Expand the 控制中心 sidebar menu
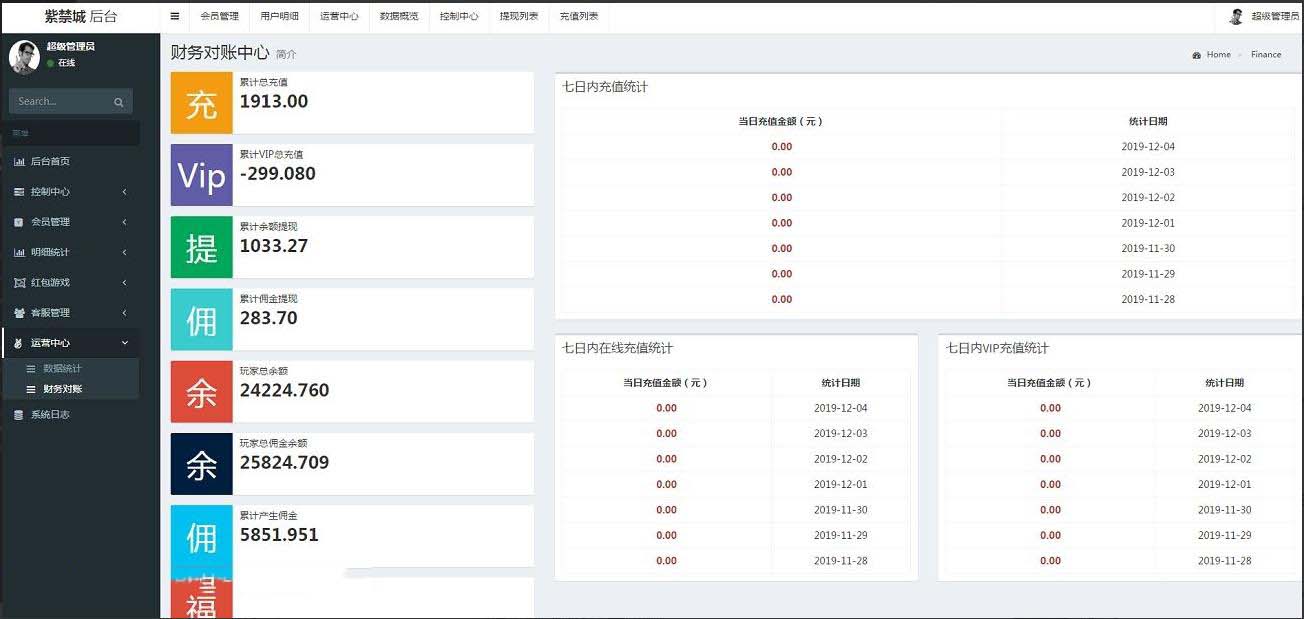 [70, 192]
